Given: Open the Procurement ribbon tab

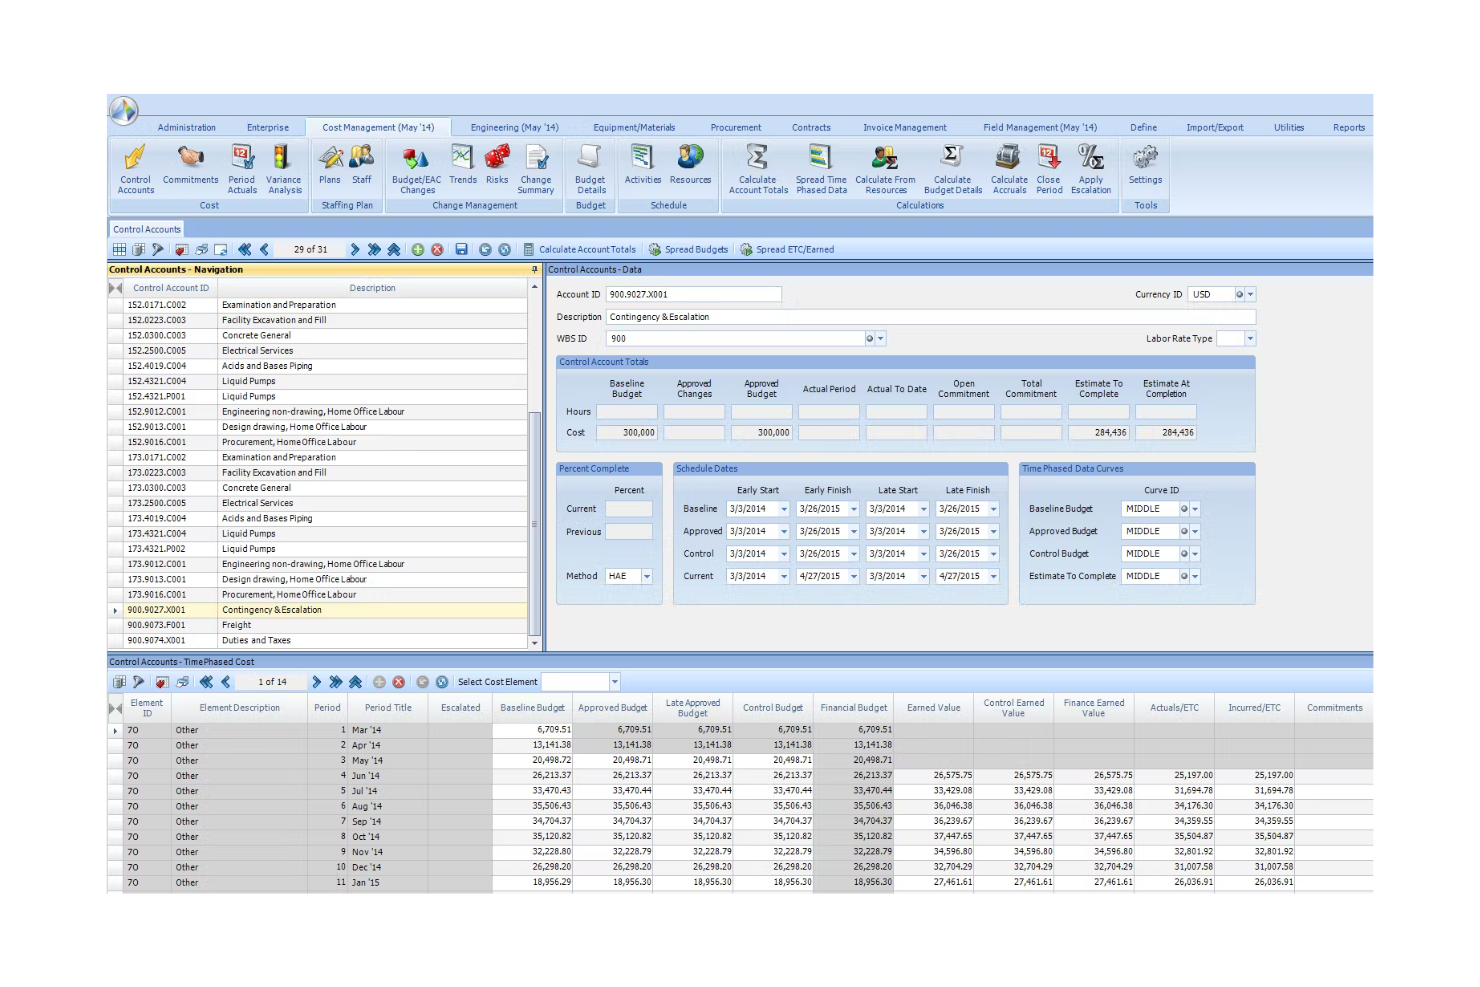Looking at the screenshot, I should click(736, 128).
